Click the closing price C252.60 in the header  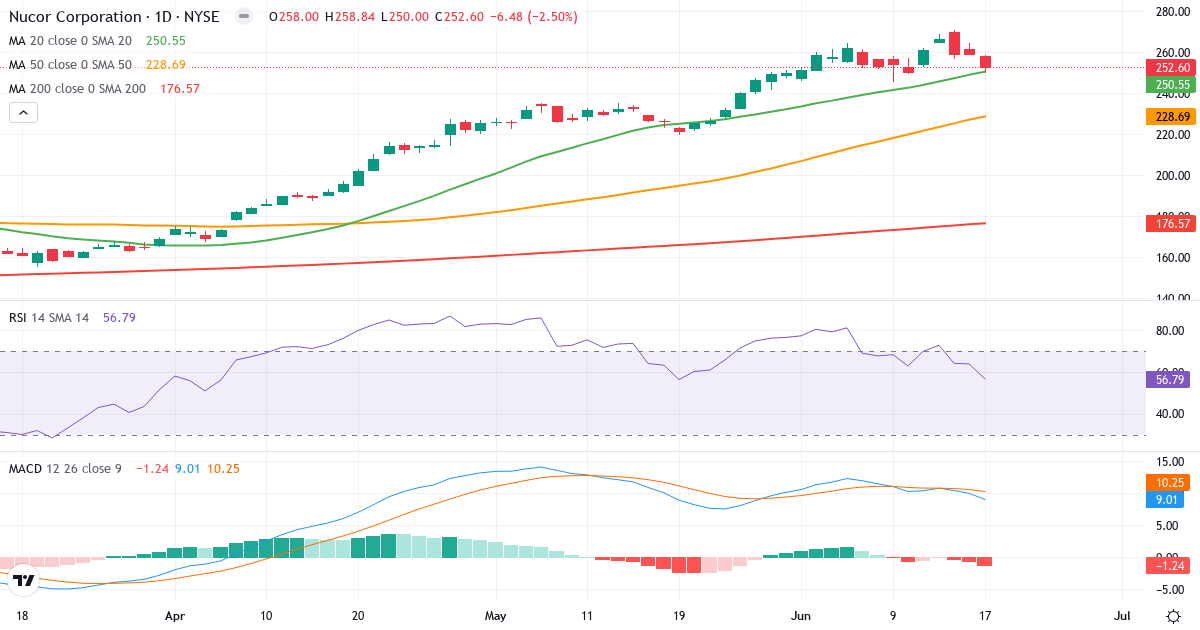[462, 17]
